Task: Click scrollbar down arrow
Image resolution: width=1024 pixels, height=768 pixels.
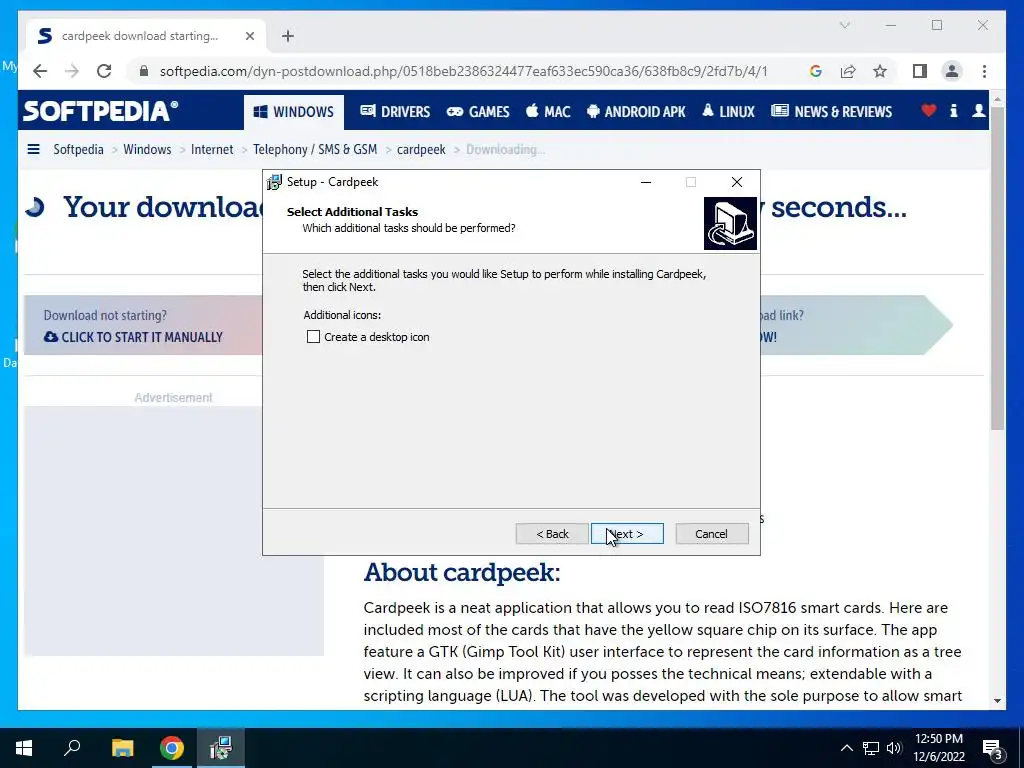Action: [997, 701]
